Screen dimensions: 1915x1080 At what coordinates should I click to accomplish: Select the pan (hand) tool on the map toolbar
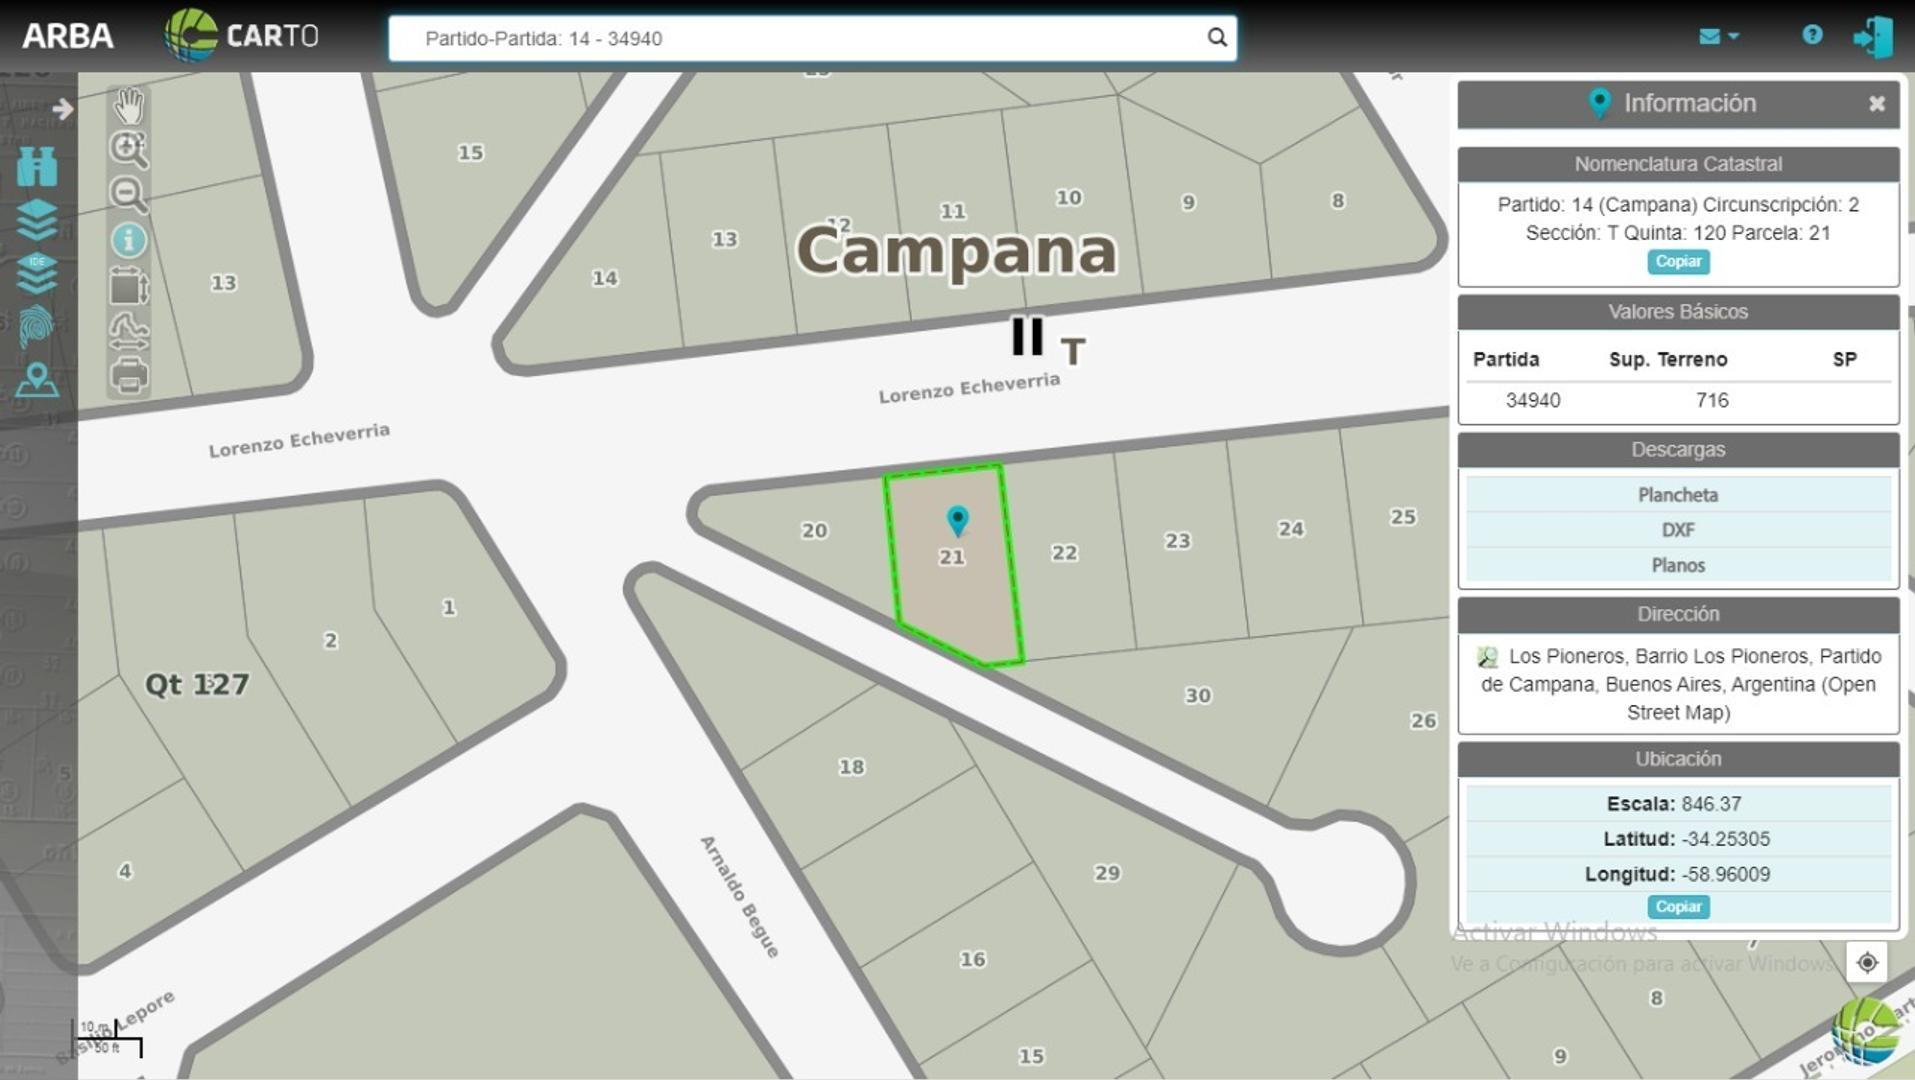(x=128, y=103)
